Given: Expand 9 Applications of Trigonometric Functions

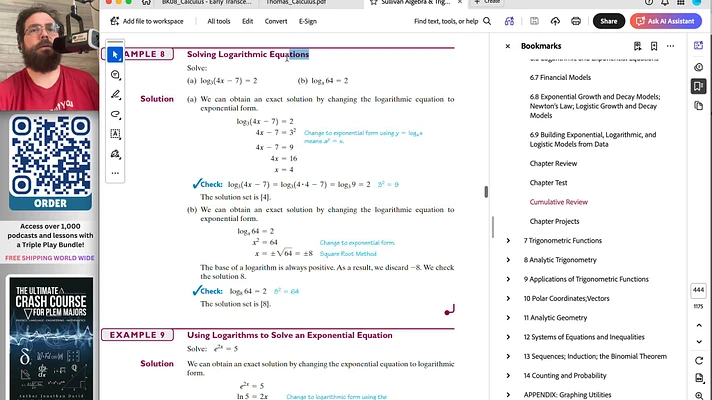Looking at the screenshot, I should [508, 279].
